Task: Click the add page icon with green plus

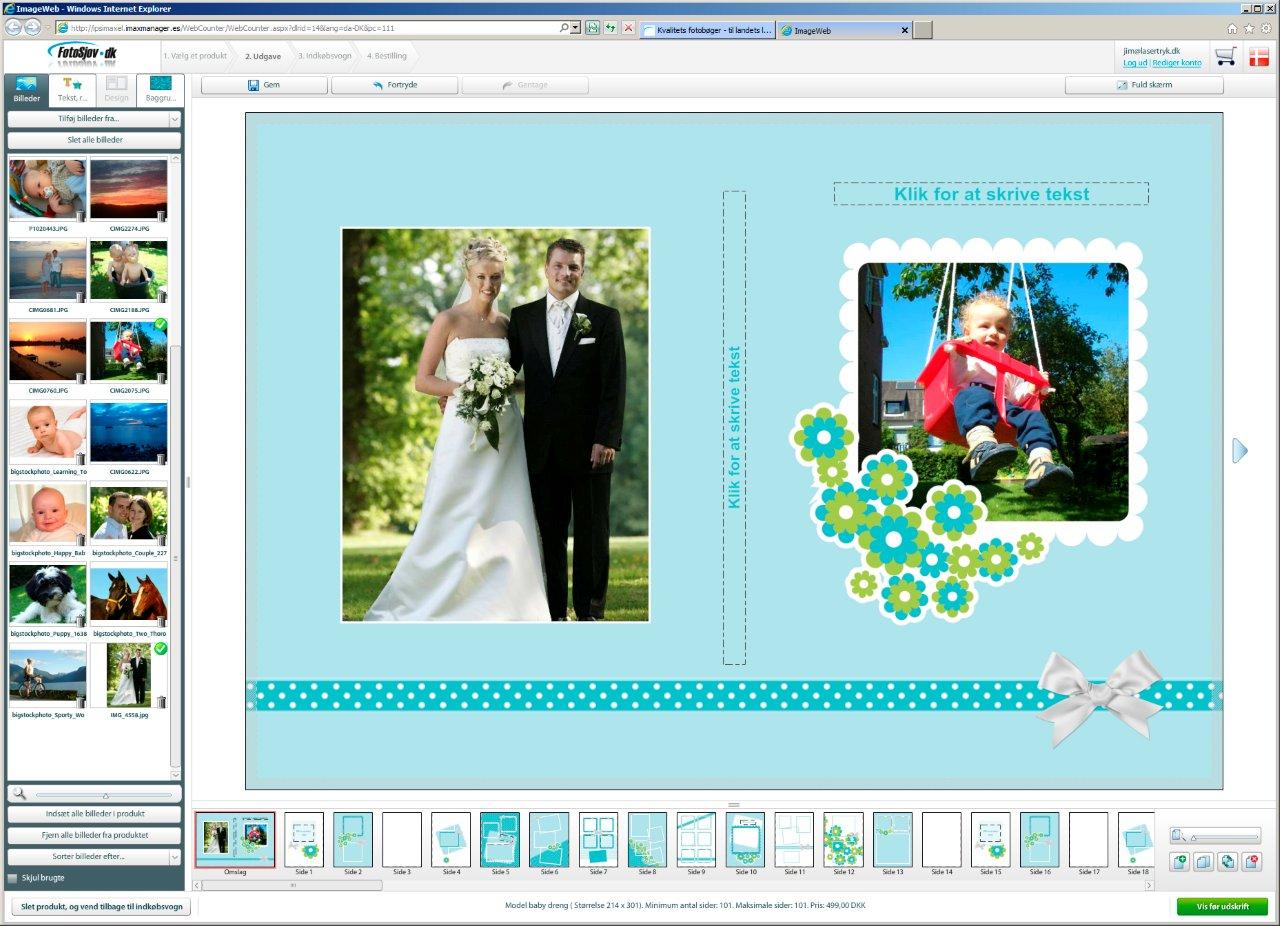Action: tap(1180, 861)
